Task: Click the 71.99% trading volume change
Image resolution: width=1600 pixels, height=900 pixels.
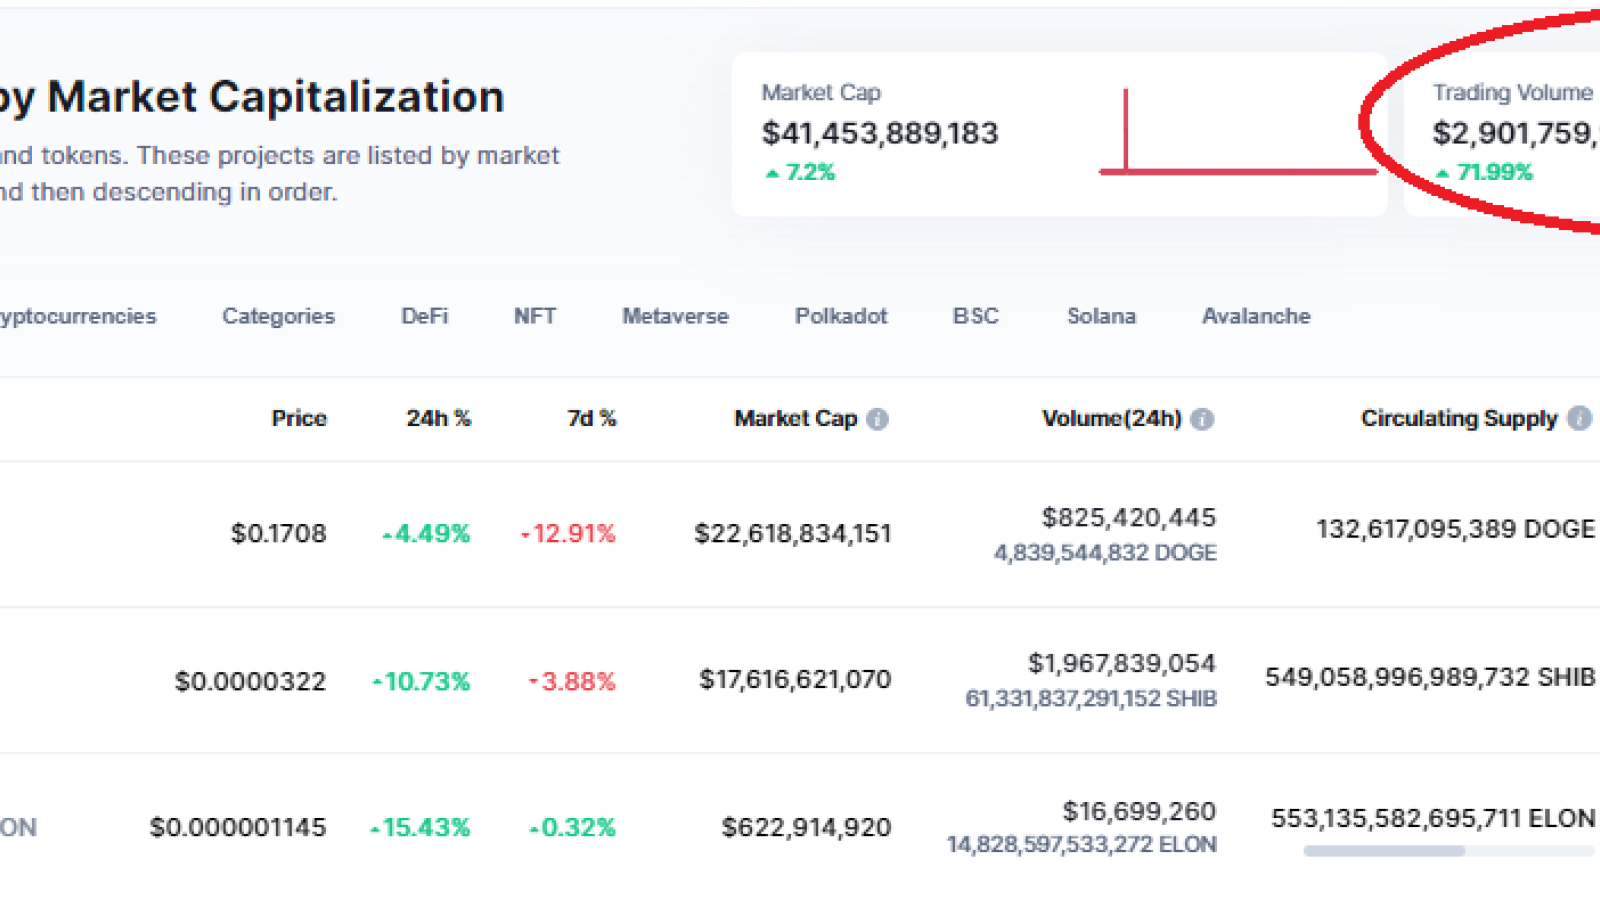Action: tap(1484, 172)
